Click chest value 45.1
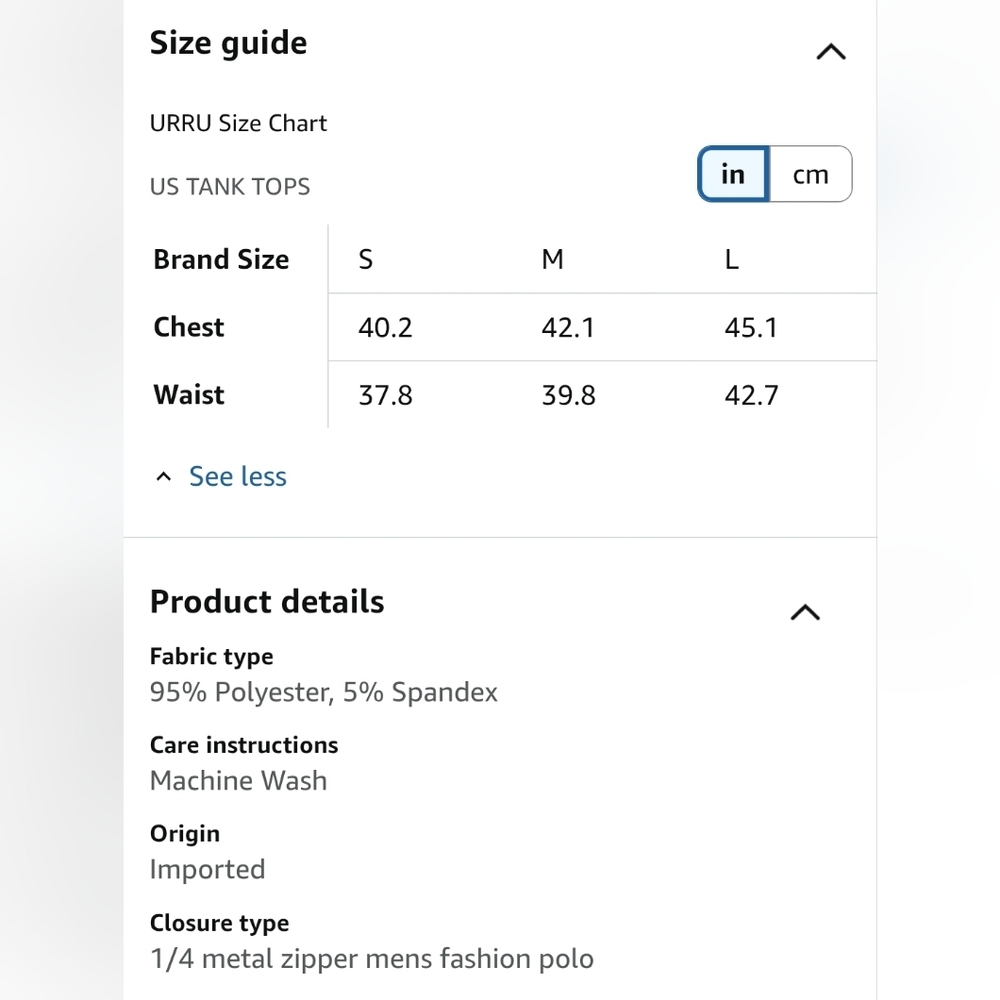1000x1000 pixels. [751, 328]
